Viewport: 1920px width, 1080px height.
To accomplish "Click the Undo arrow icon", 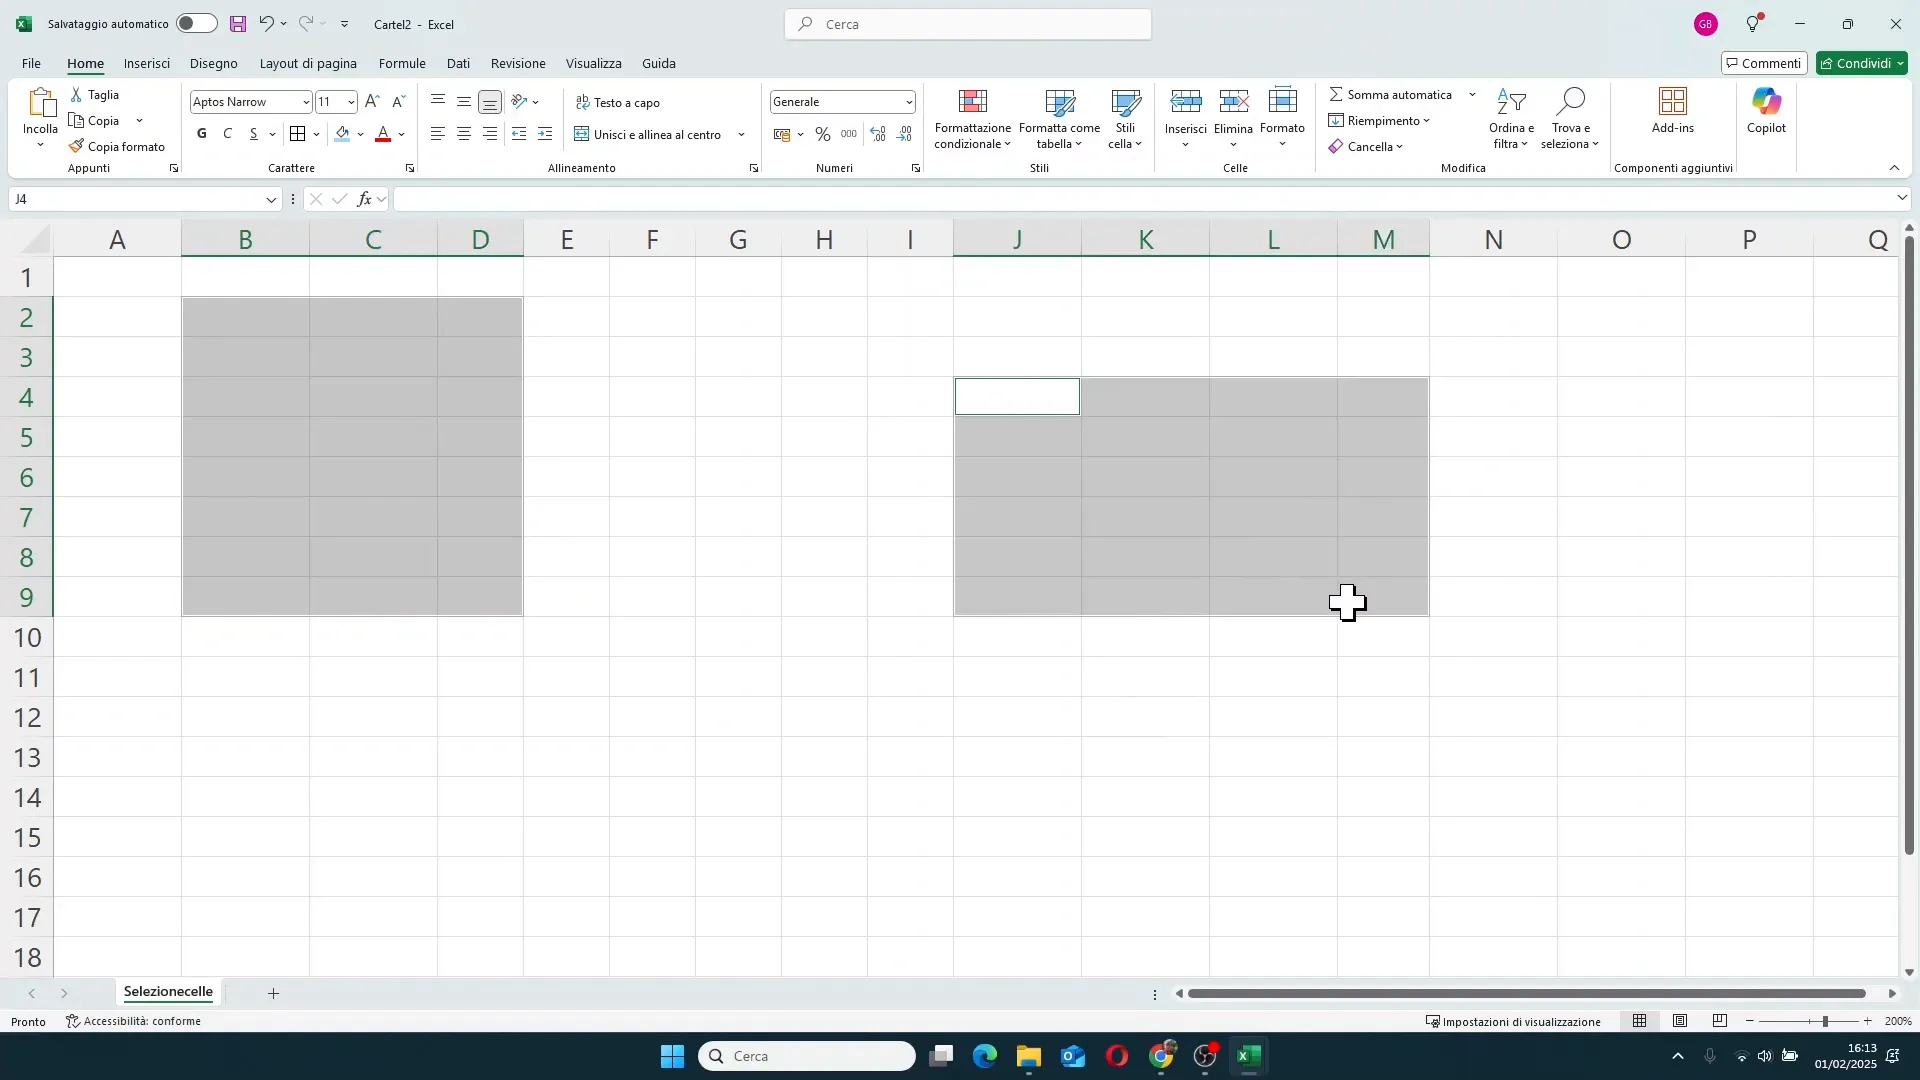I will point(266,24).
